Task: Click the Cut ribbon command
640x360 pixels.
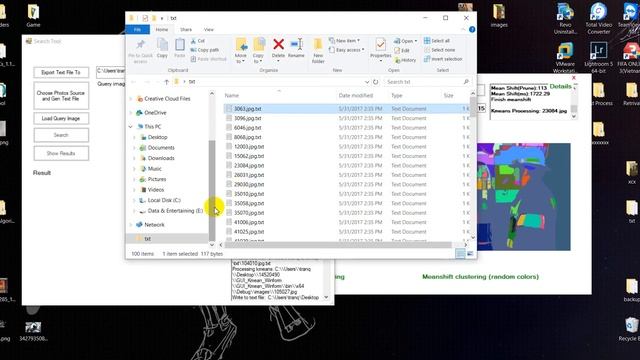Action: click(x=198, y=41)
